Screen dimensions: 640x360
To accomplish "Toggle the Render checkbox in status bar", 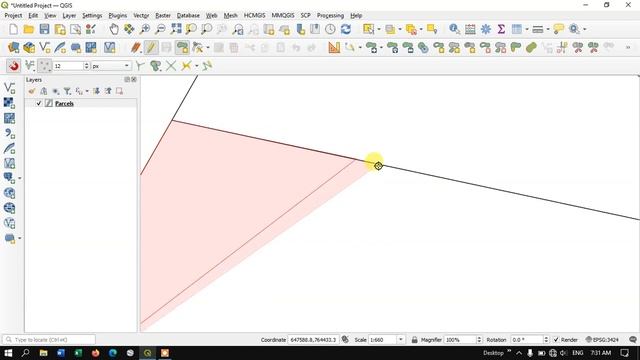I will tap(556, 340).
